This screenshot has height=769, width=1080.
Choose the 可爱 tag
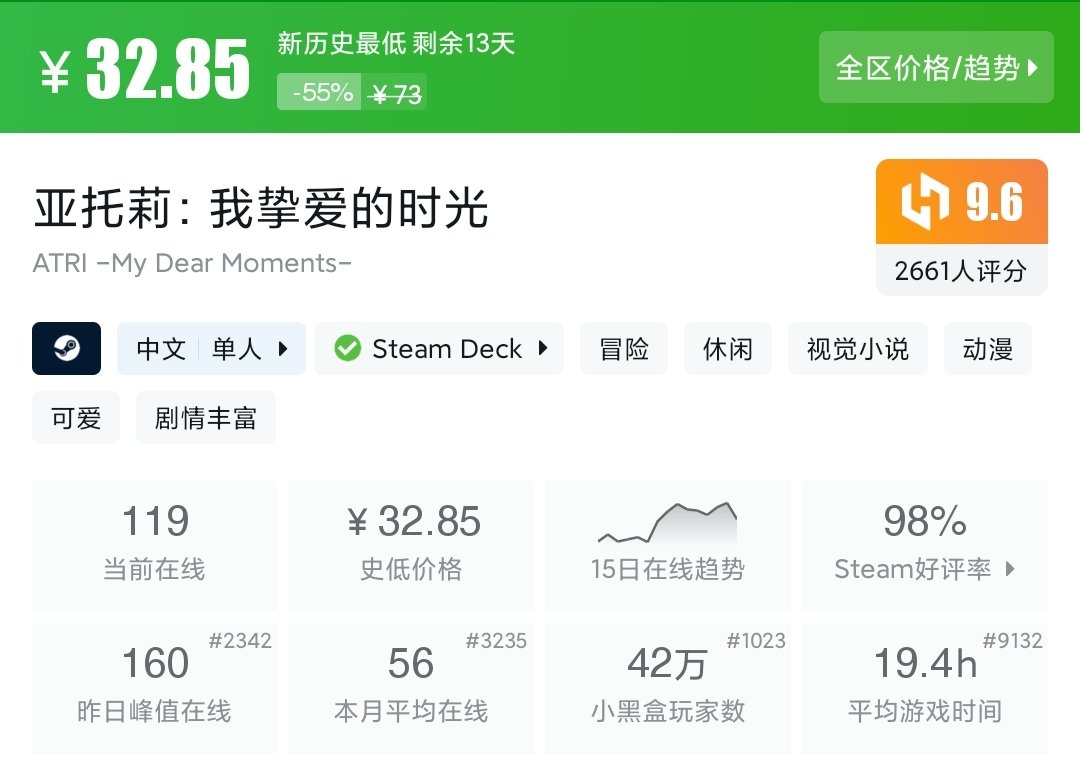(76, 417)
